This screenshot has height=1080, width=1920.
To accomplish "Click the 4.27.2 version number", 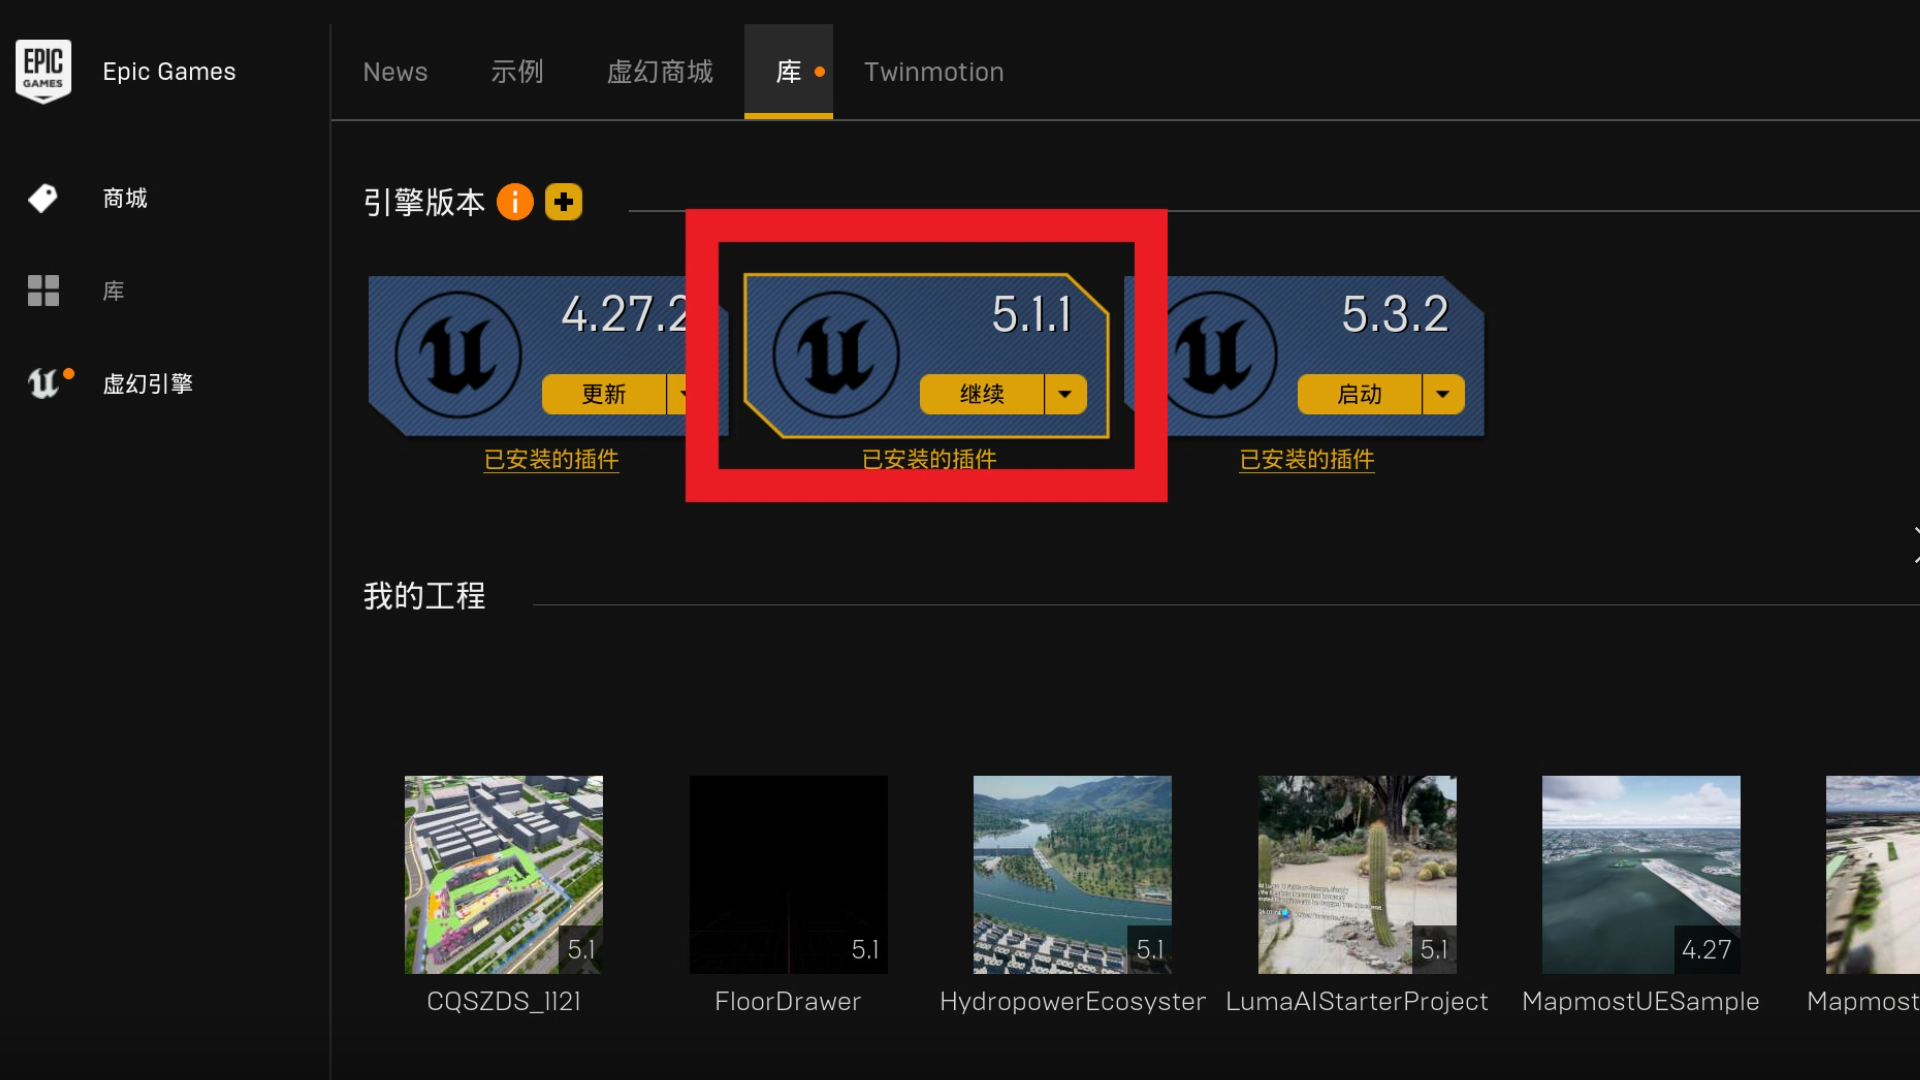I will (x=624, y=315).
